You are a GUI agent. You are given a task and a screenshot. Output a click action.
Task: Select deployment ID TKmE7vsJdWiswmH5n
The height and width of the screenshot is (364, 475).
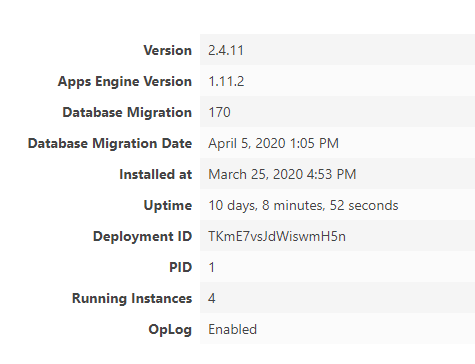coord(277,236)
